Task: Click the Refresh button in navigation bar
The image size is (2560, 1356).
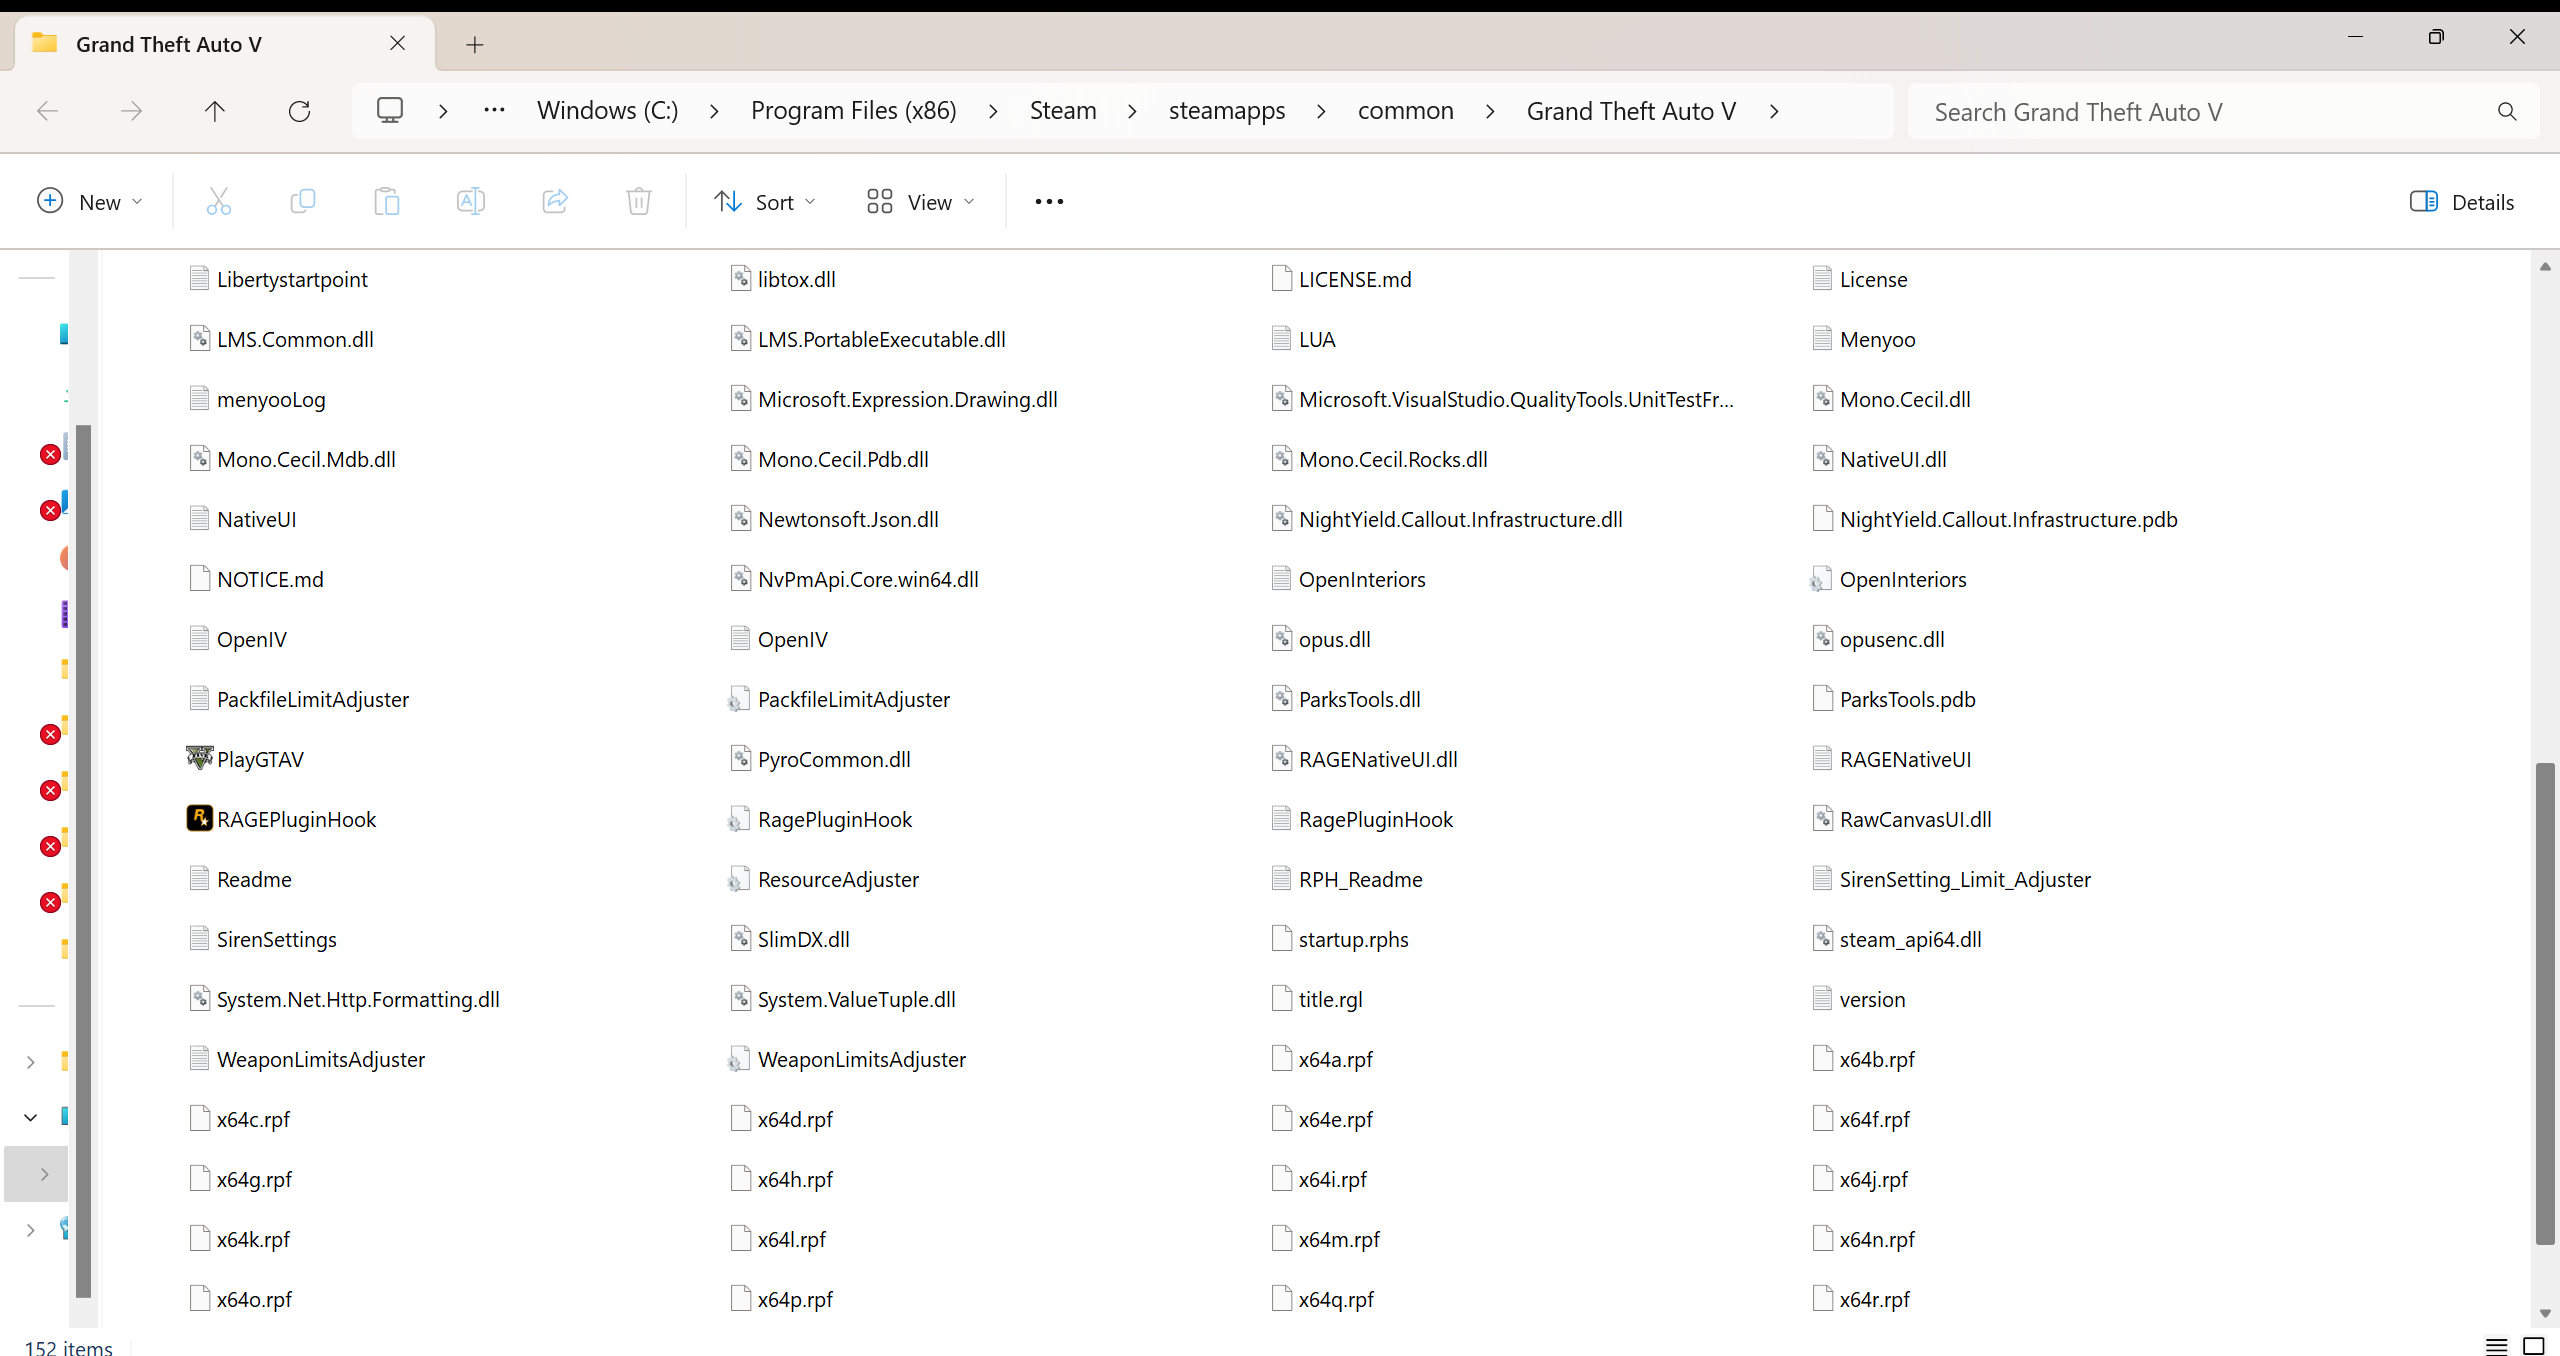Action: [299, 111]
